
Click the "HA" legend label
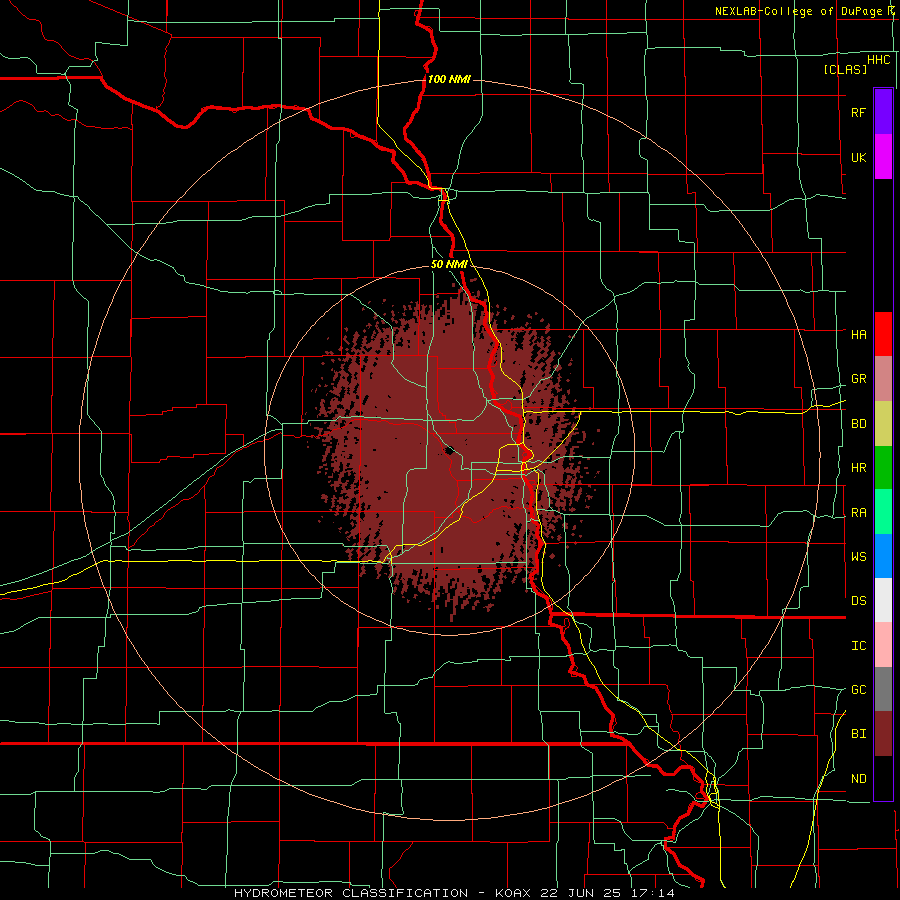[x=858, y=334]
